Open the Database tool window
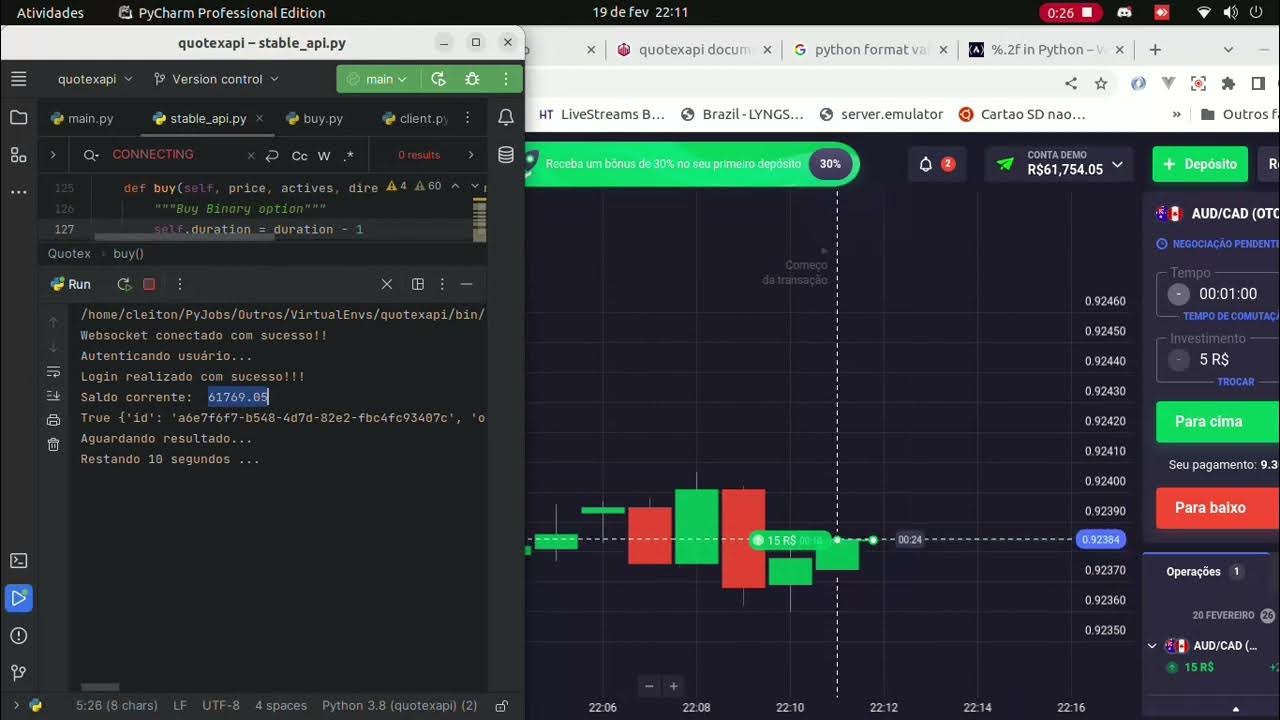The height and width of the screenshot is (720, 1280). [x=506, y=155]
